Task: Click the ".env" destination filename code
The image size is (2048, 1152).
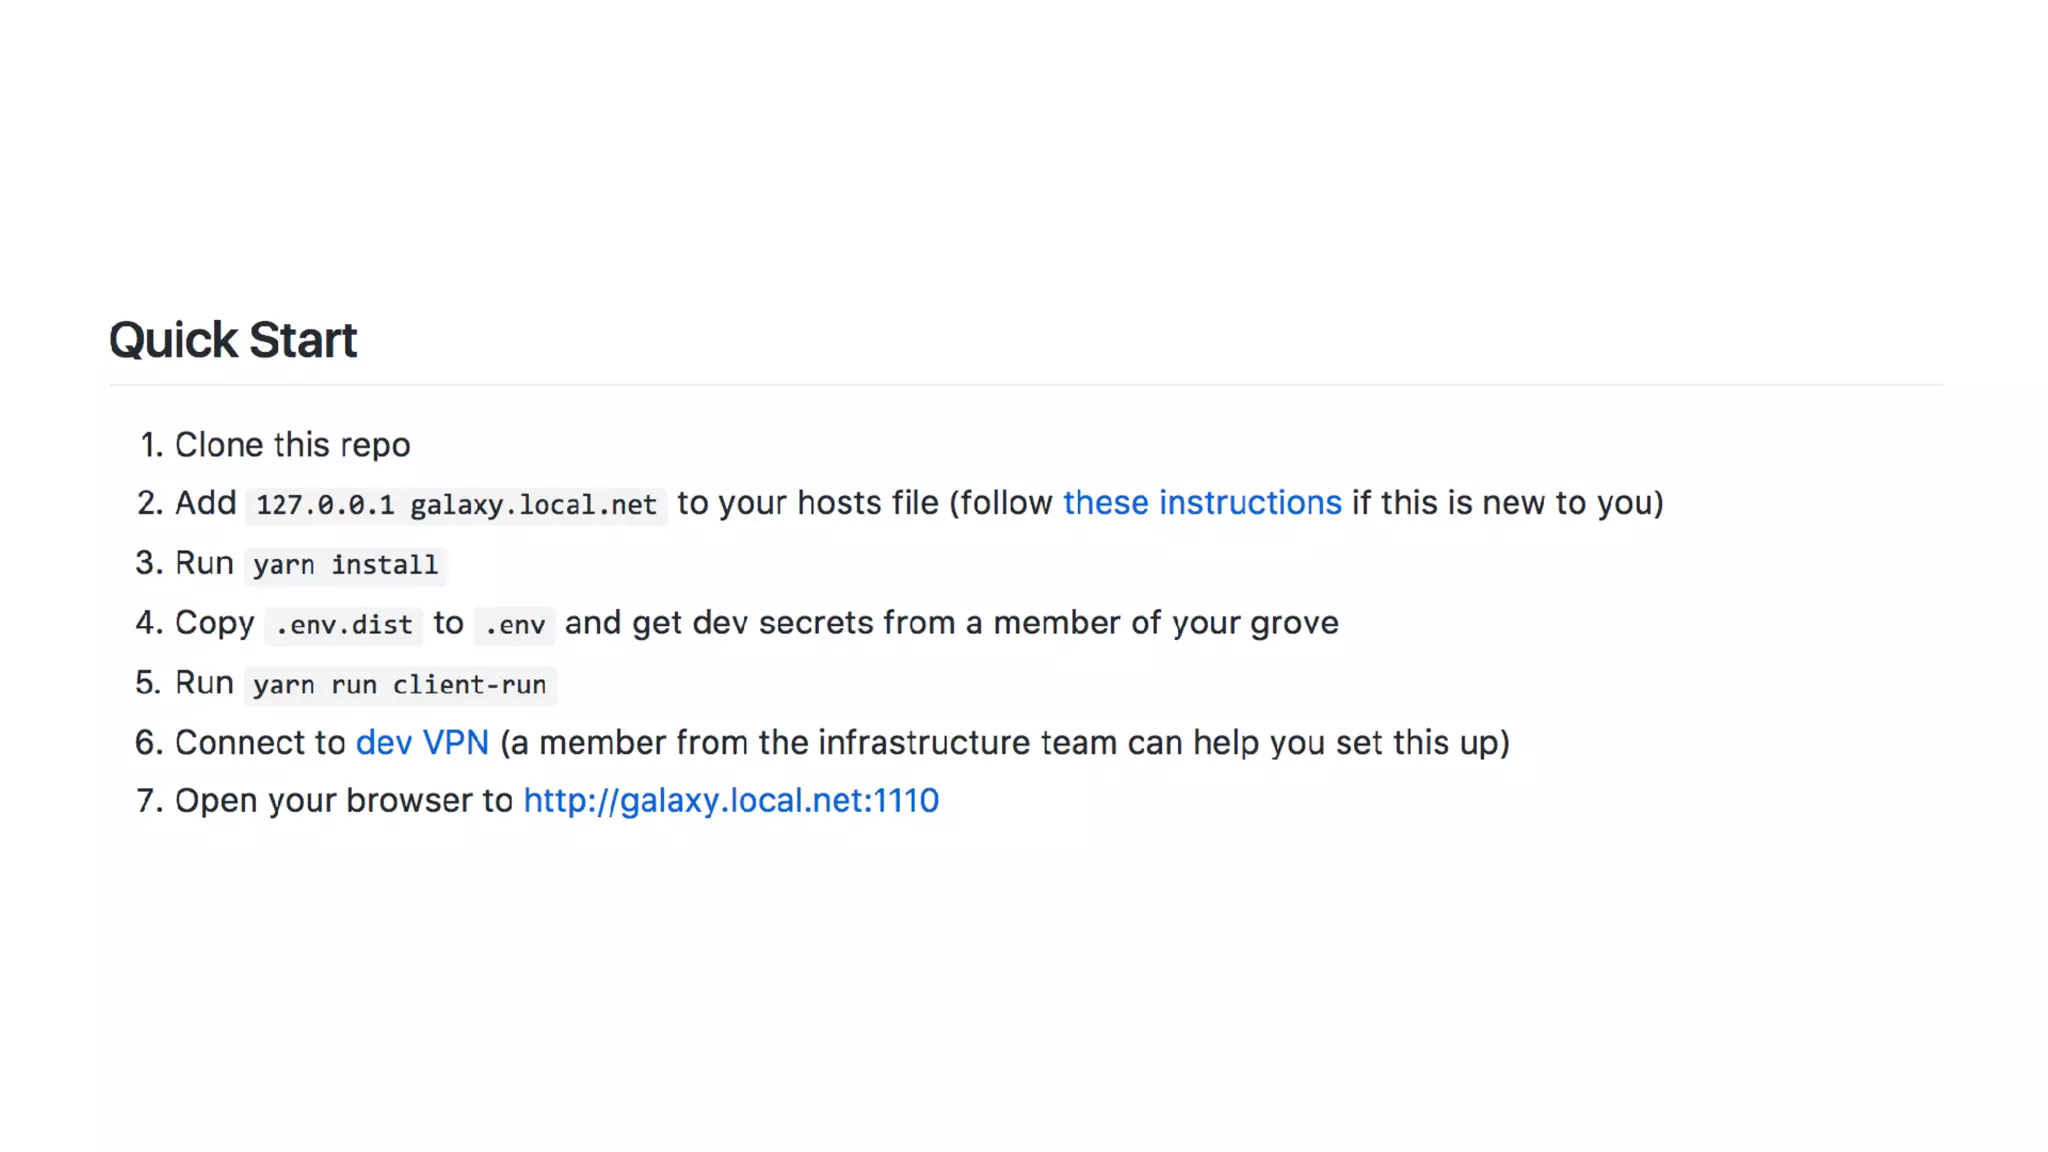Action: point(515,625)
